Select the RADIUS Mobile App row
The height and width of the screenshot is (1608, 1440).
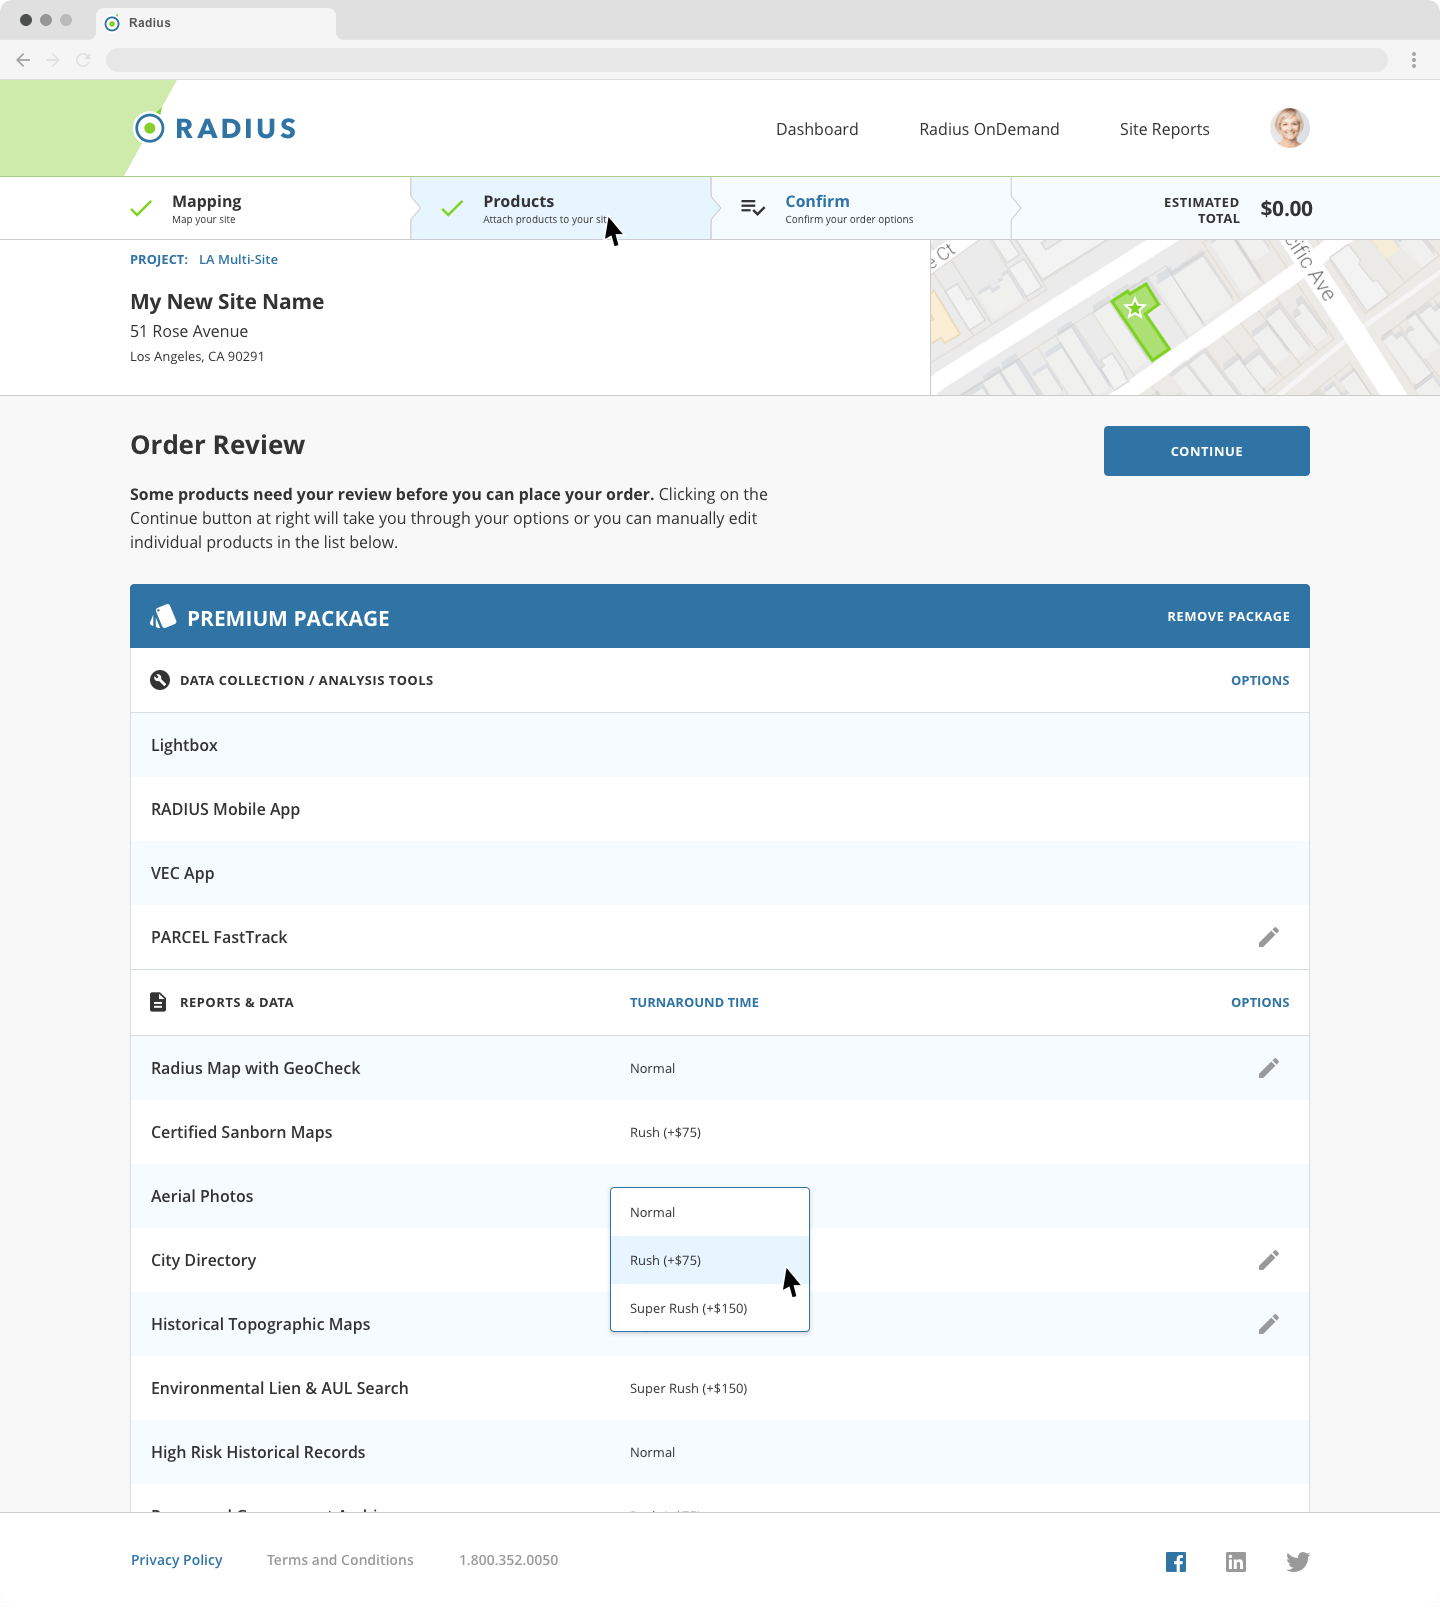point(720,809)
